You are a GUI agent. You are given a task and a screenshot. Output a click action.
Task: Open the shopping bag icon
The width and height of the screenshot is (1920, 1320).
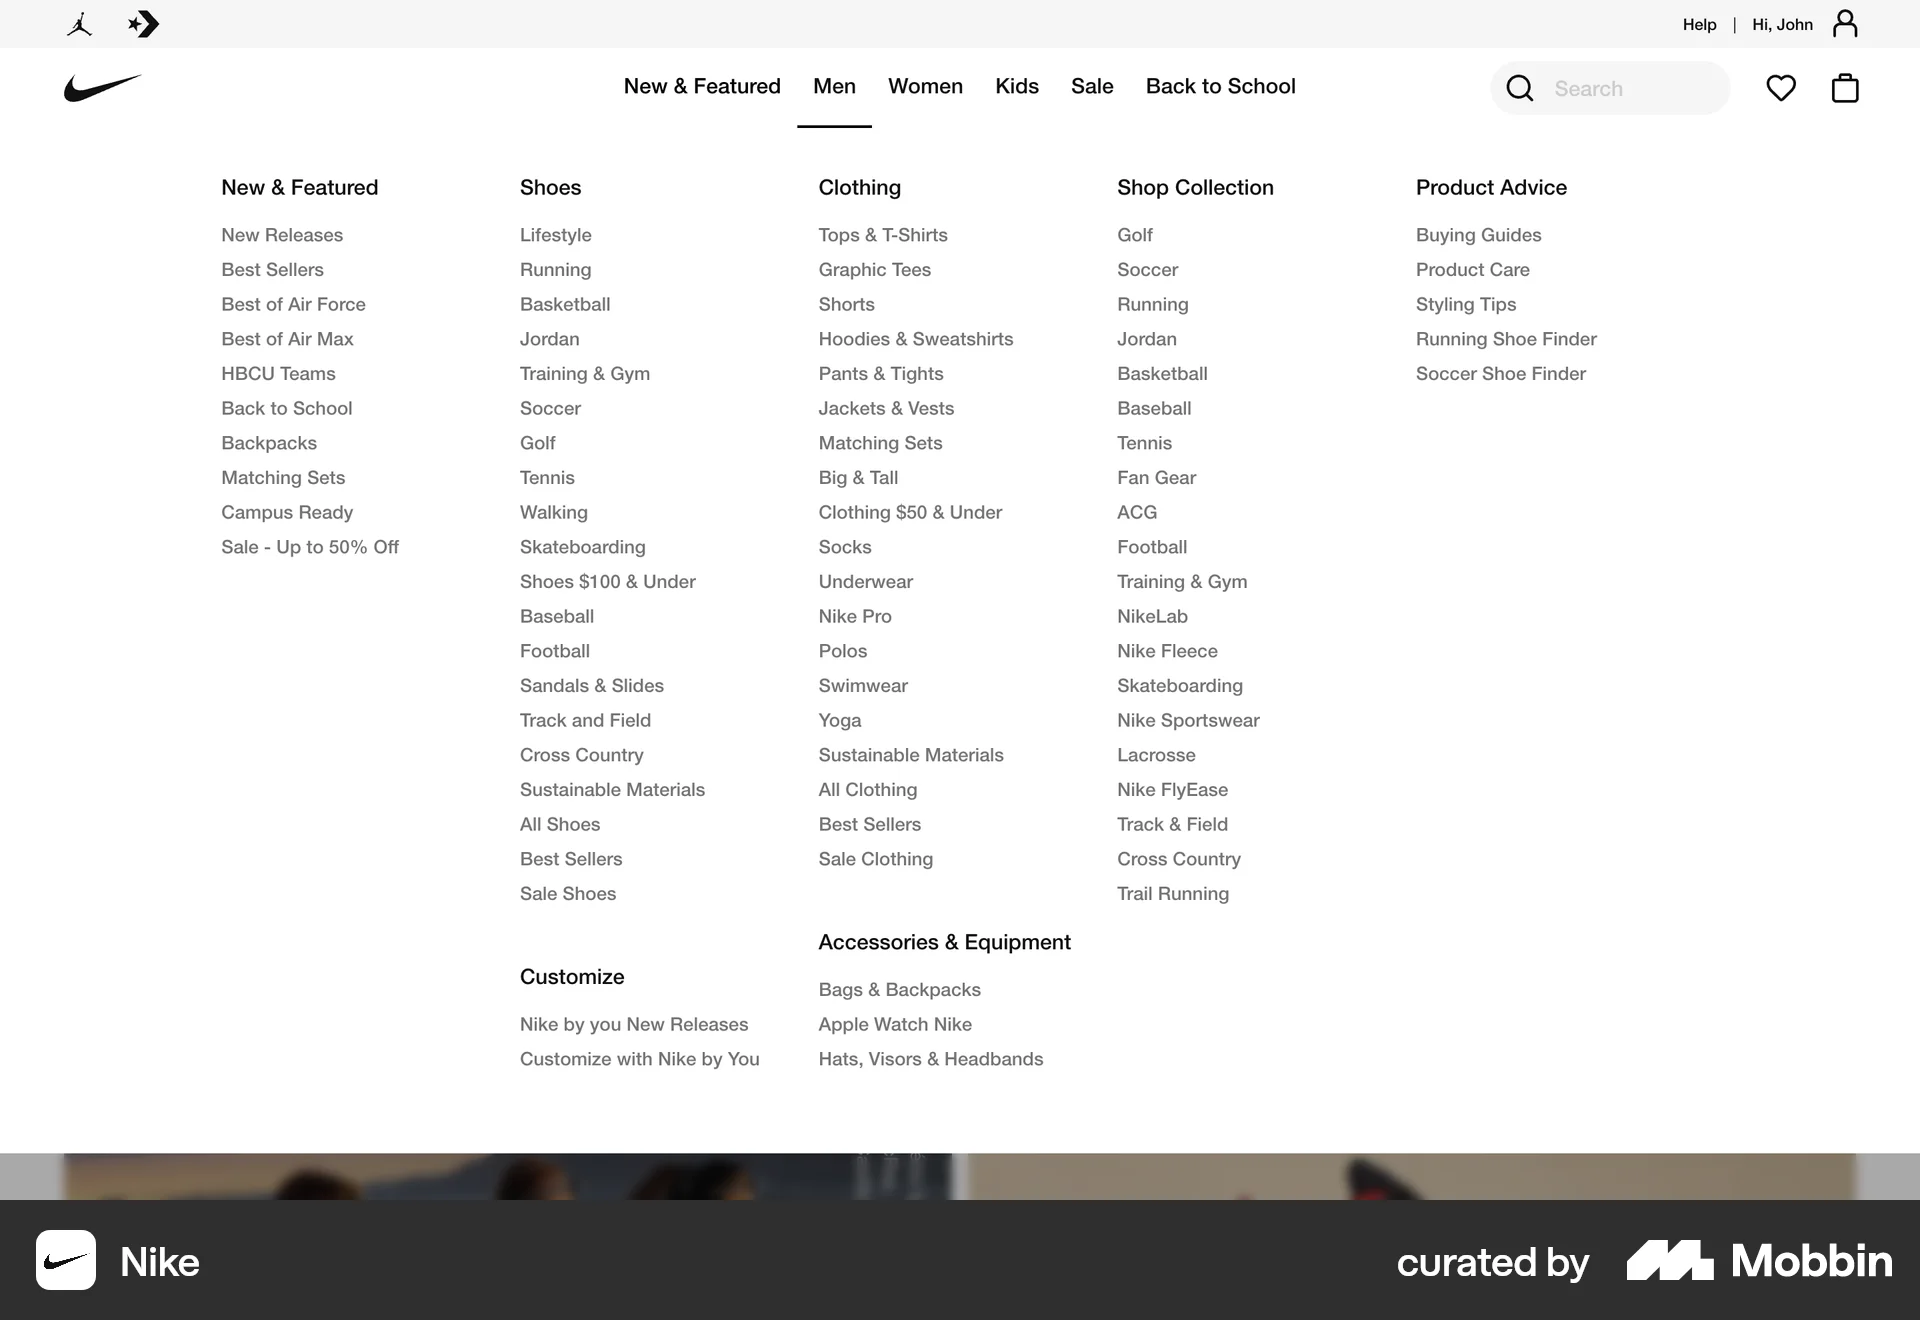[1845, 88]
